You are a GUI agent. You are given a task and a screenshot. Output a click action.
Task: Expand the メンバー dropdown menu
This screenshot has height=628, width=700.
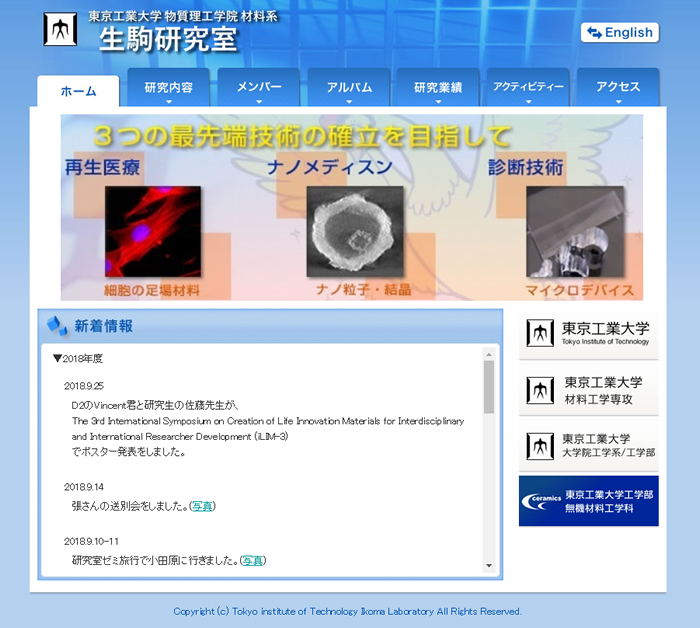click(x=258, y=88)
